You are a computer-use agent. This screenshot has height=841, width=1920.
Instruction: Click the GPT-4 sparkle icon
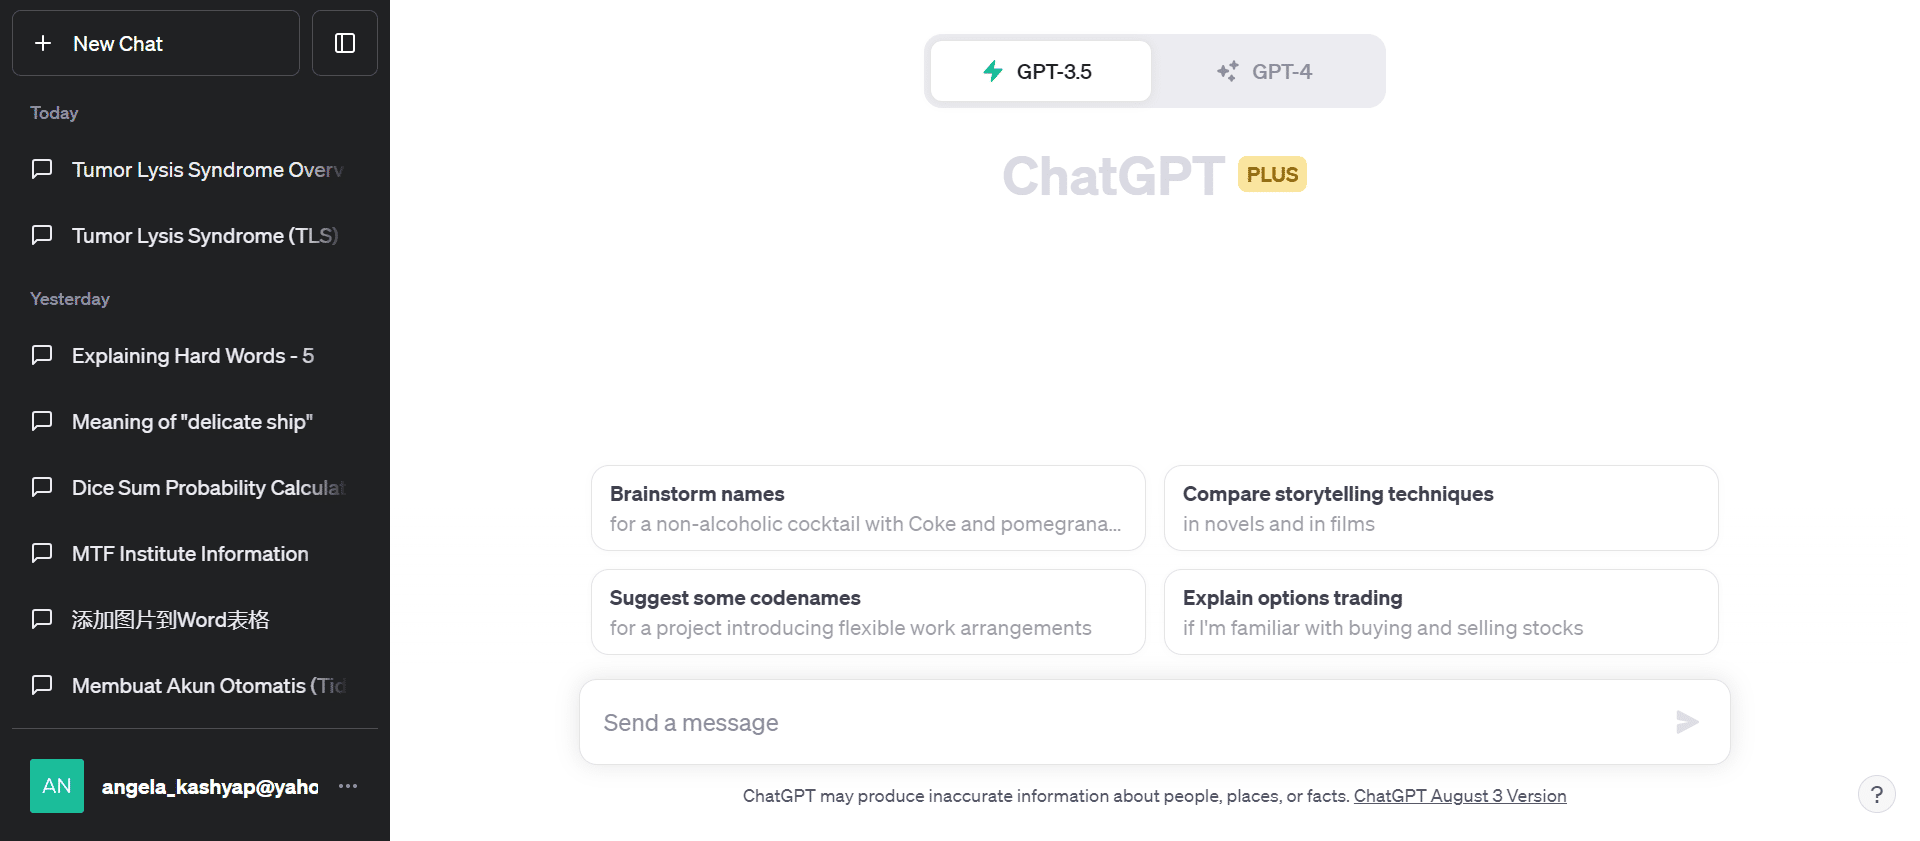tap(1227, 71)
